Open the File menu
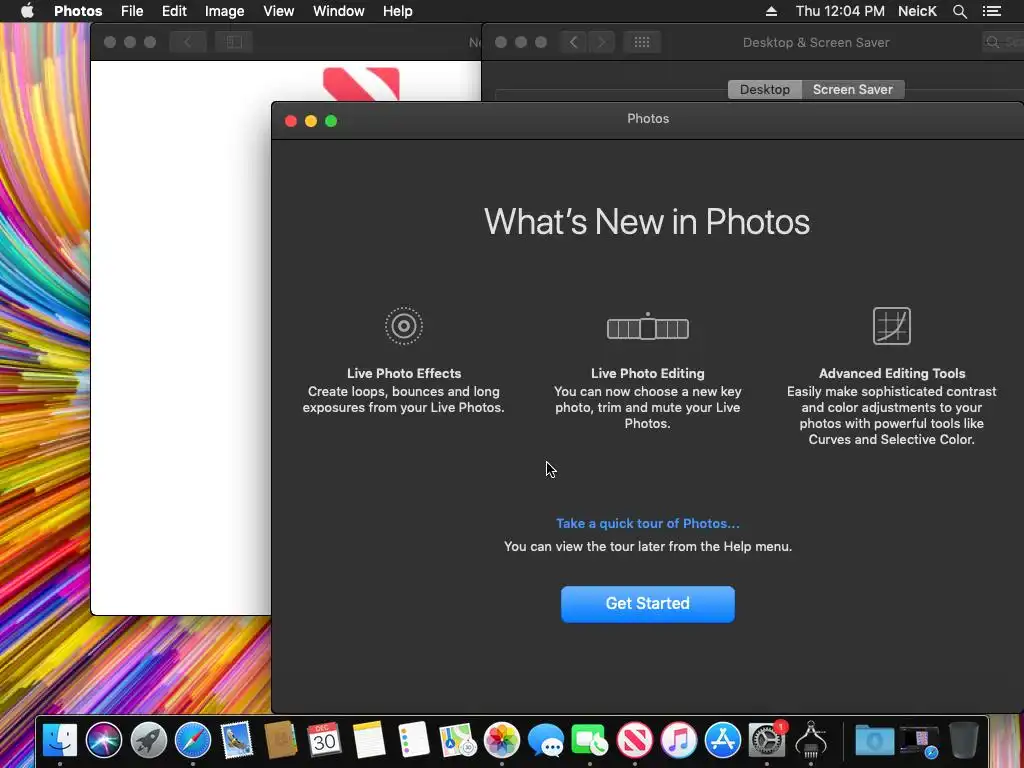The height and width of the screenshot is (768, 1024). coord(132,11)
